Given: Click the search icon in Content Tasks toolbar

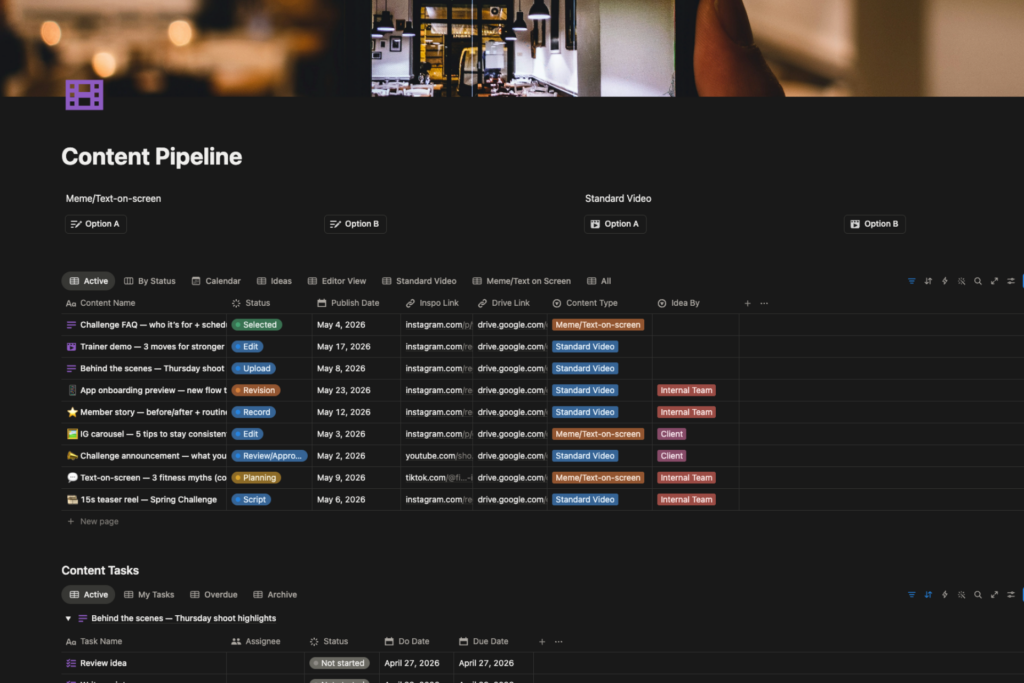Looking at the screenshot, I should pos(978,595).
